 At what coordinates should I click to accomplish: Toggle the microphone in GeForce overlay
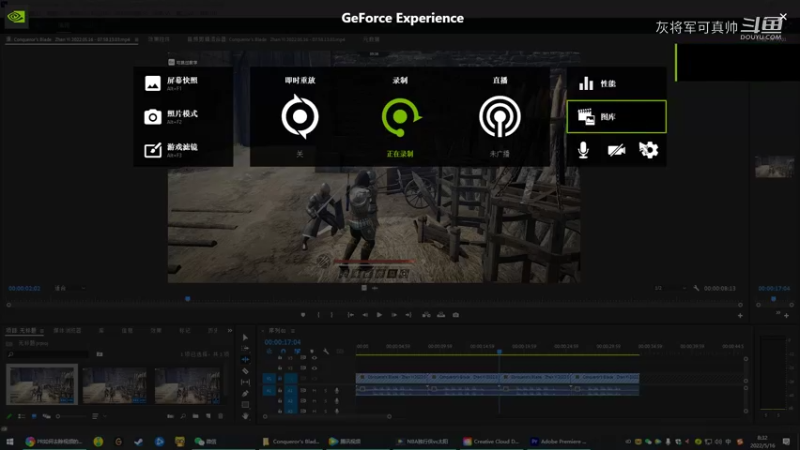tap(583, 150)
